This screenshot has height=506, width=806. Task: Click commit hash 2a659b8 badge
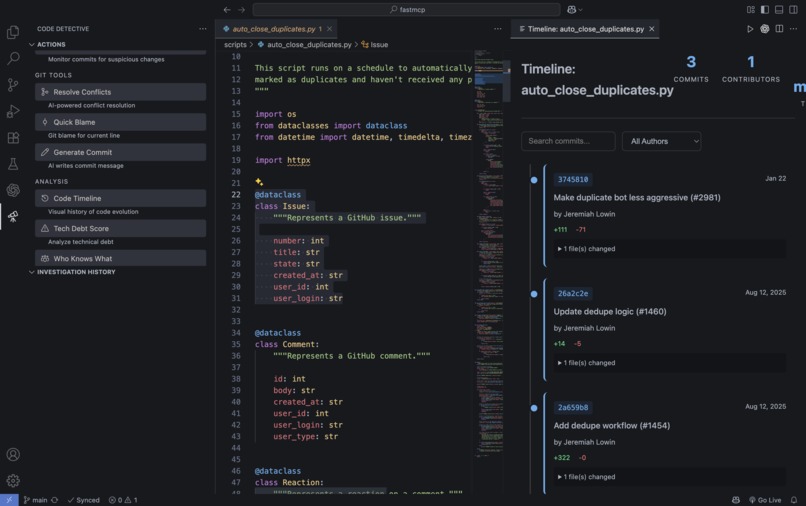[573, 408]
